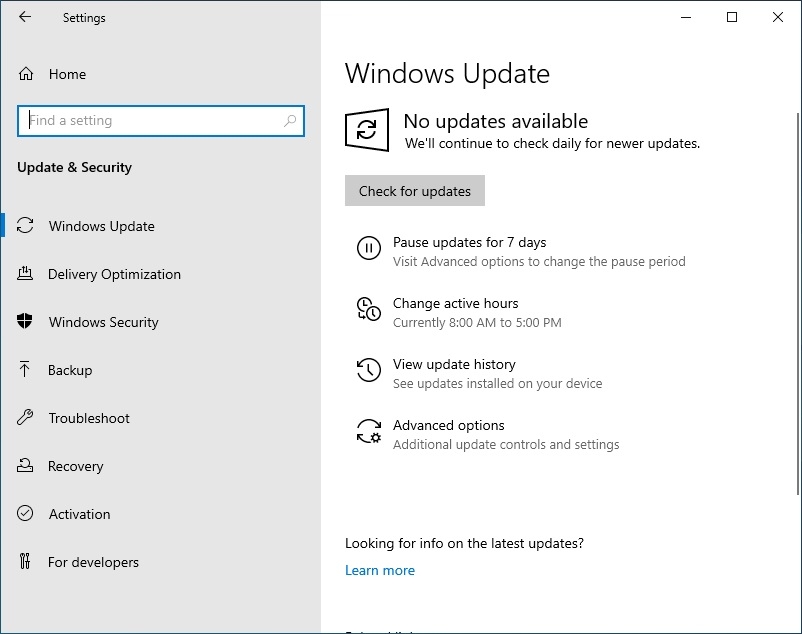Click the large Windows Update refresh emblem

tap(367, 130)
